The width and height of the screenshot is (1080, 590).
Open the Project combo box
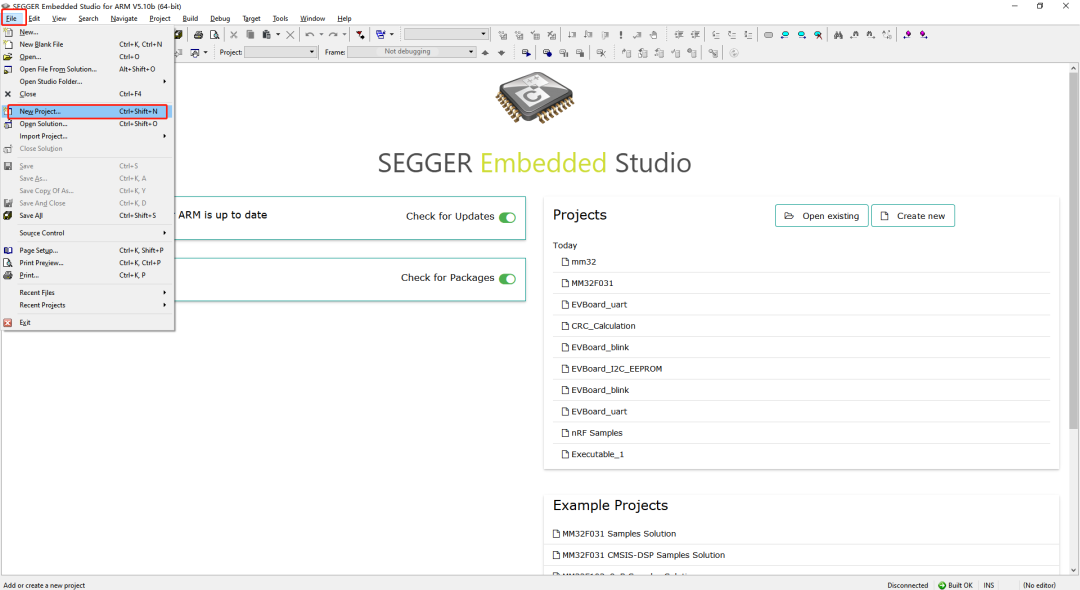pyautogui.click(x=280, y=52)
